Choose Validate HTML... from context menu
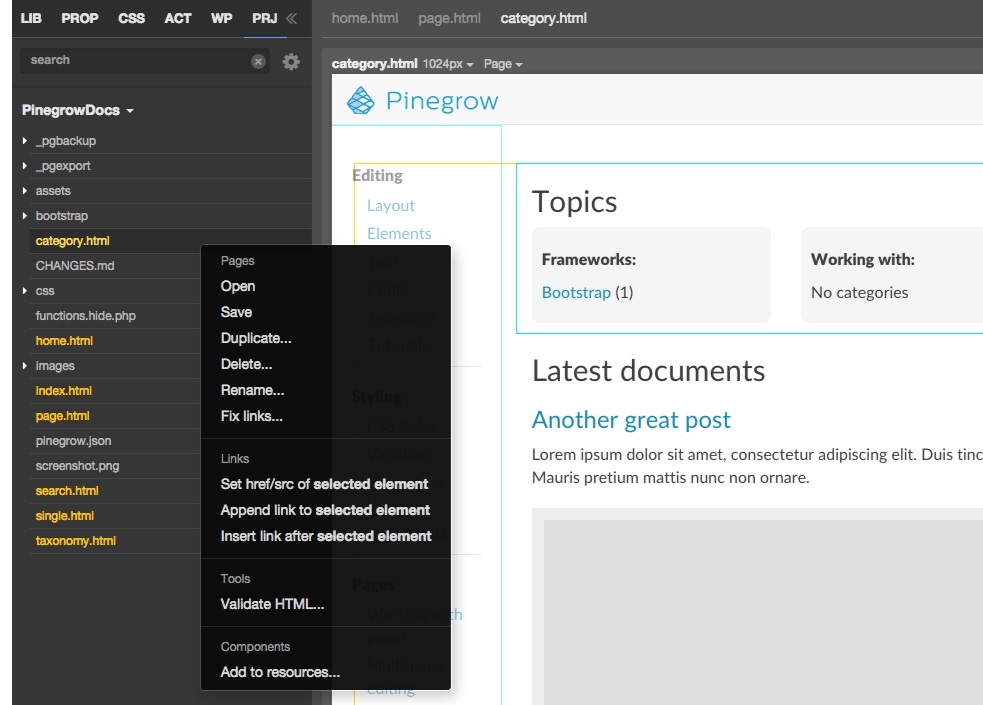The image size is (983, 705). tap(272, 604)
